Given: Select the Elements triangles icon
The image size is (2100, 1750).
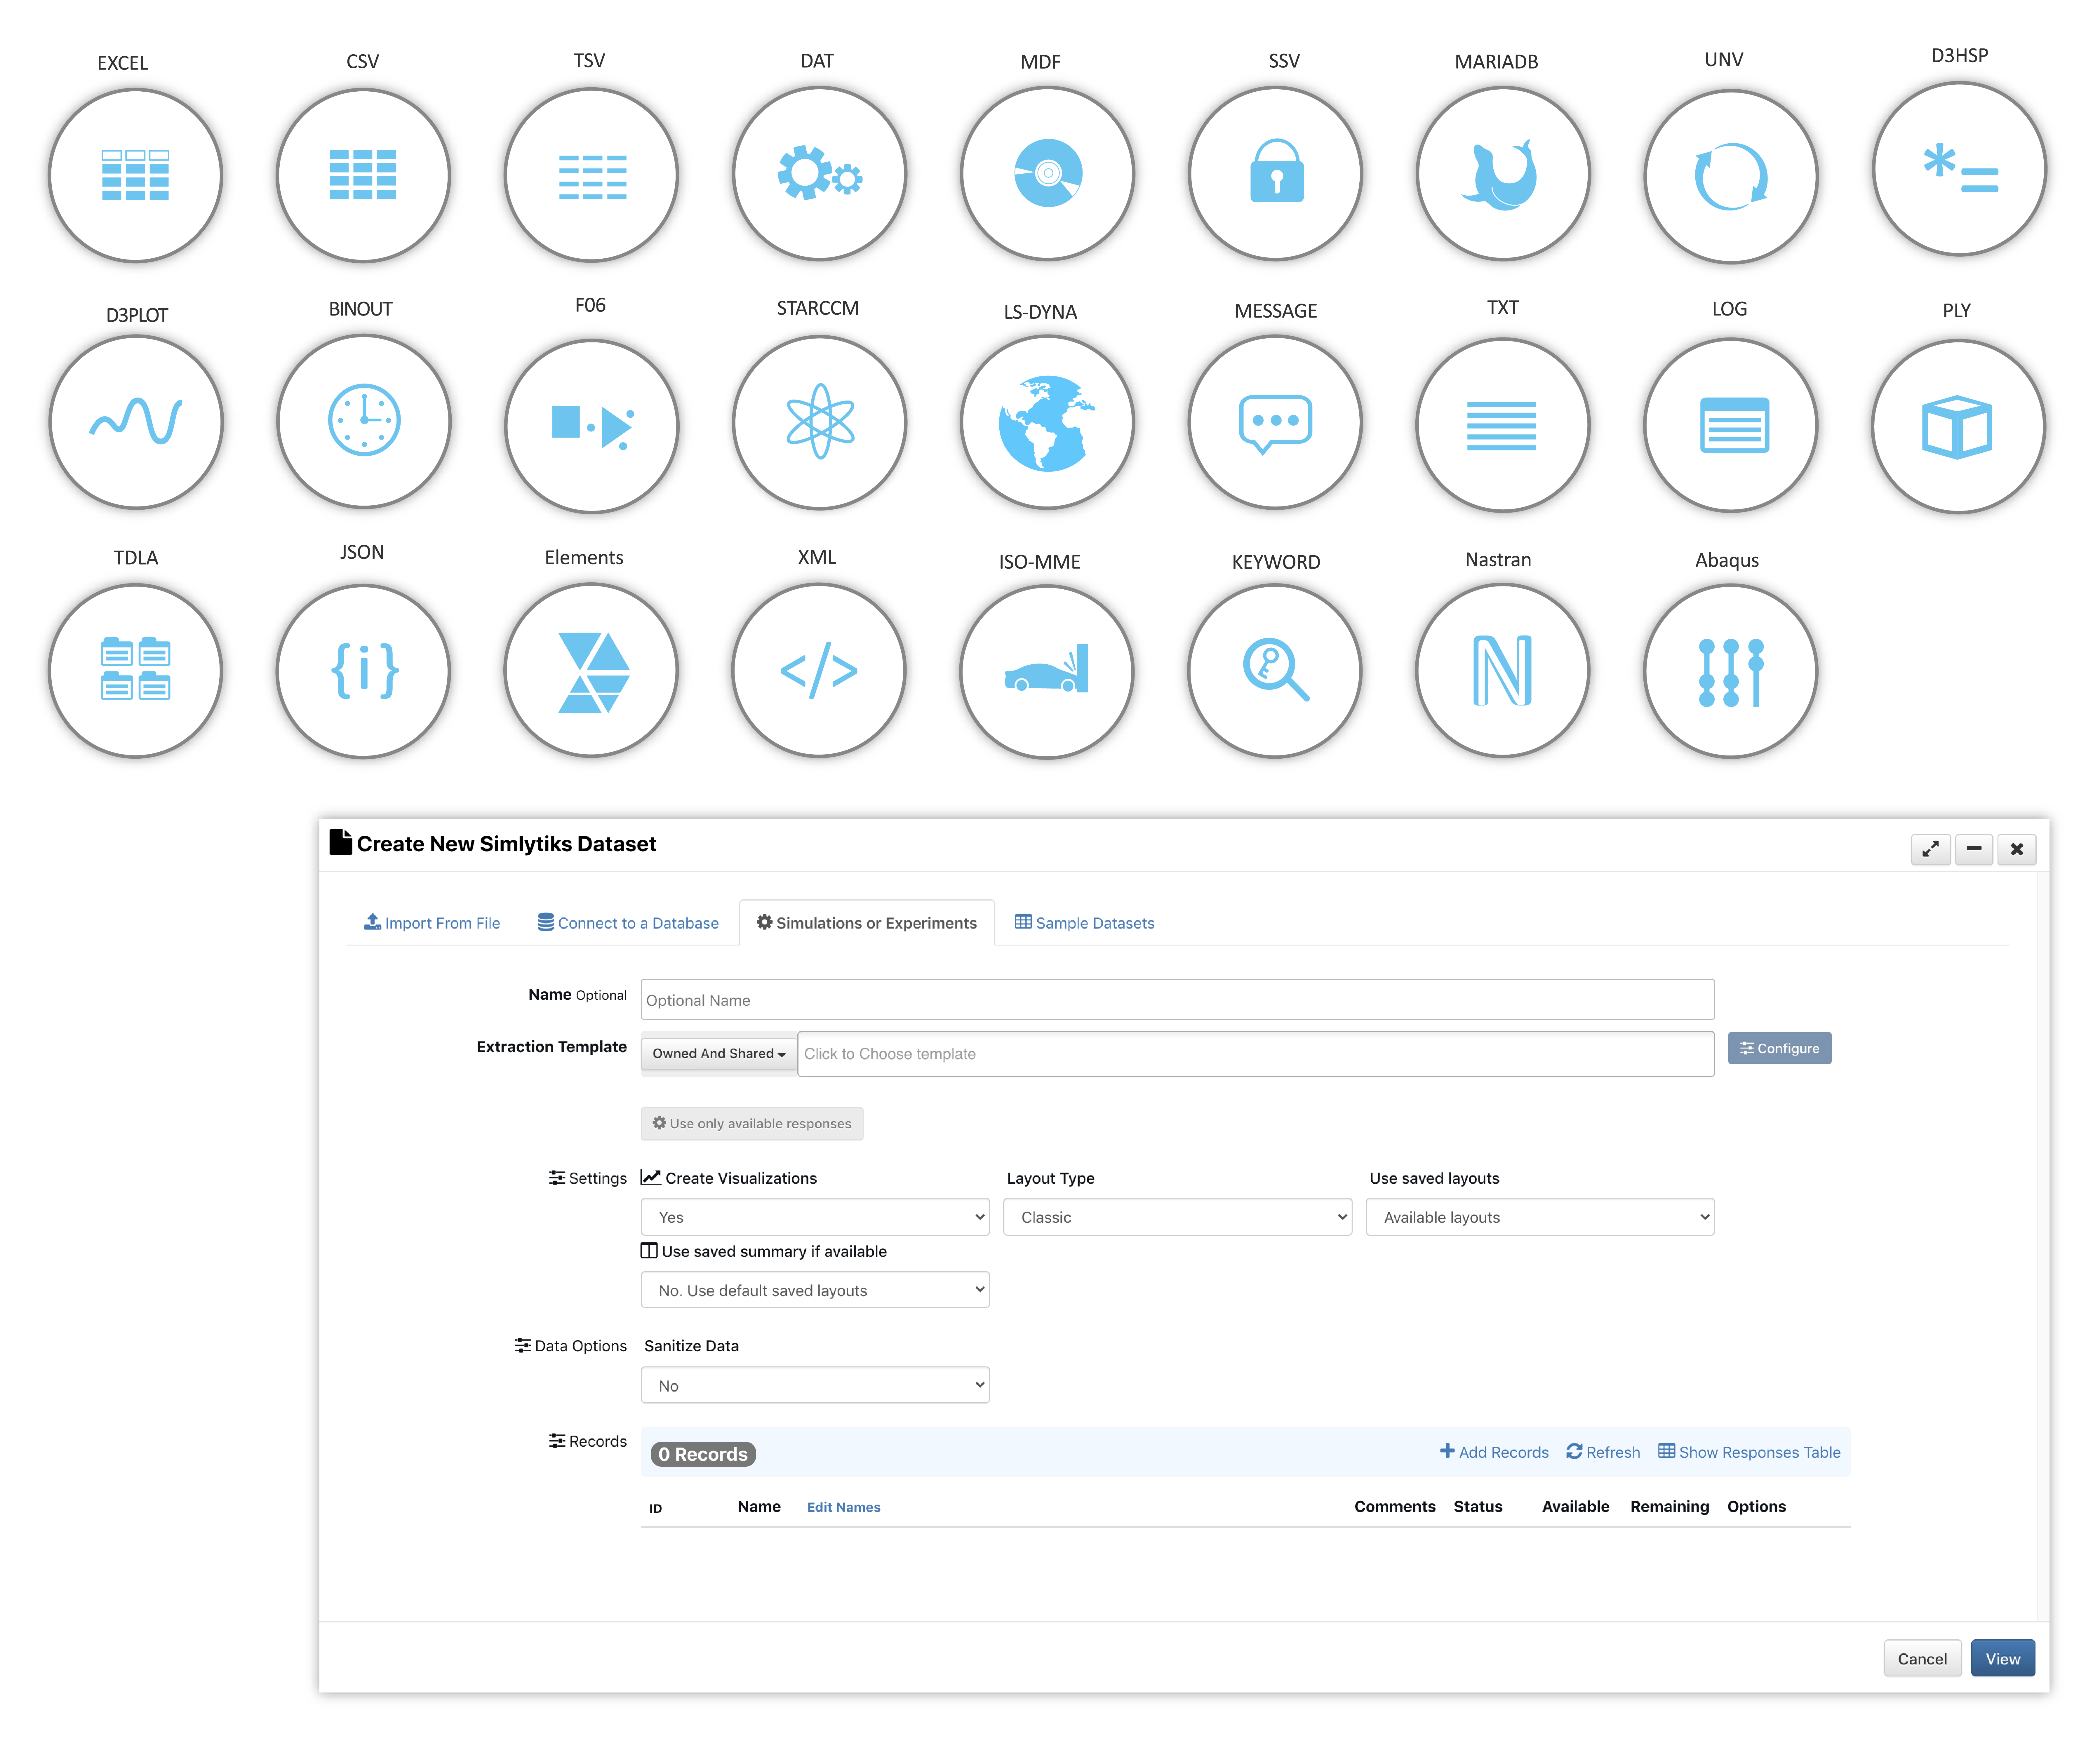Looking at the screenshot, I should 591,670.
